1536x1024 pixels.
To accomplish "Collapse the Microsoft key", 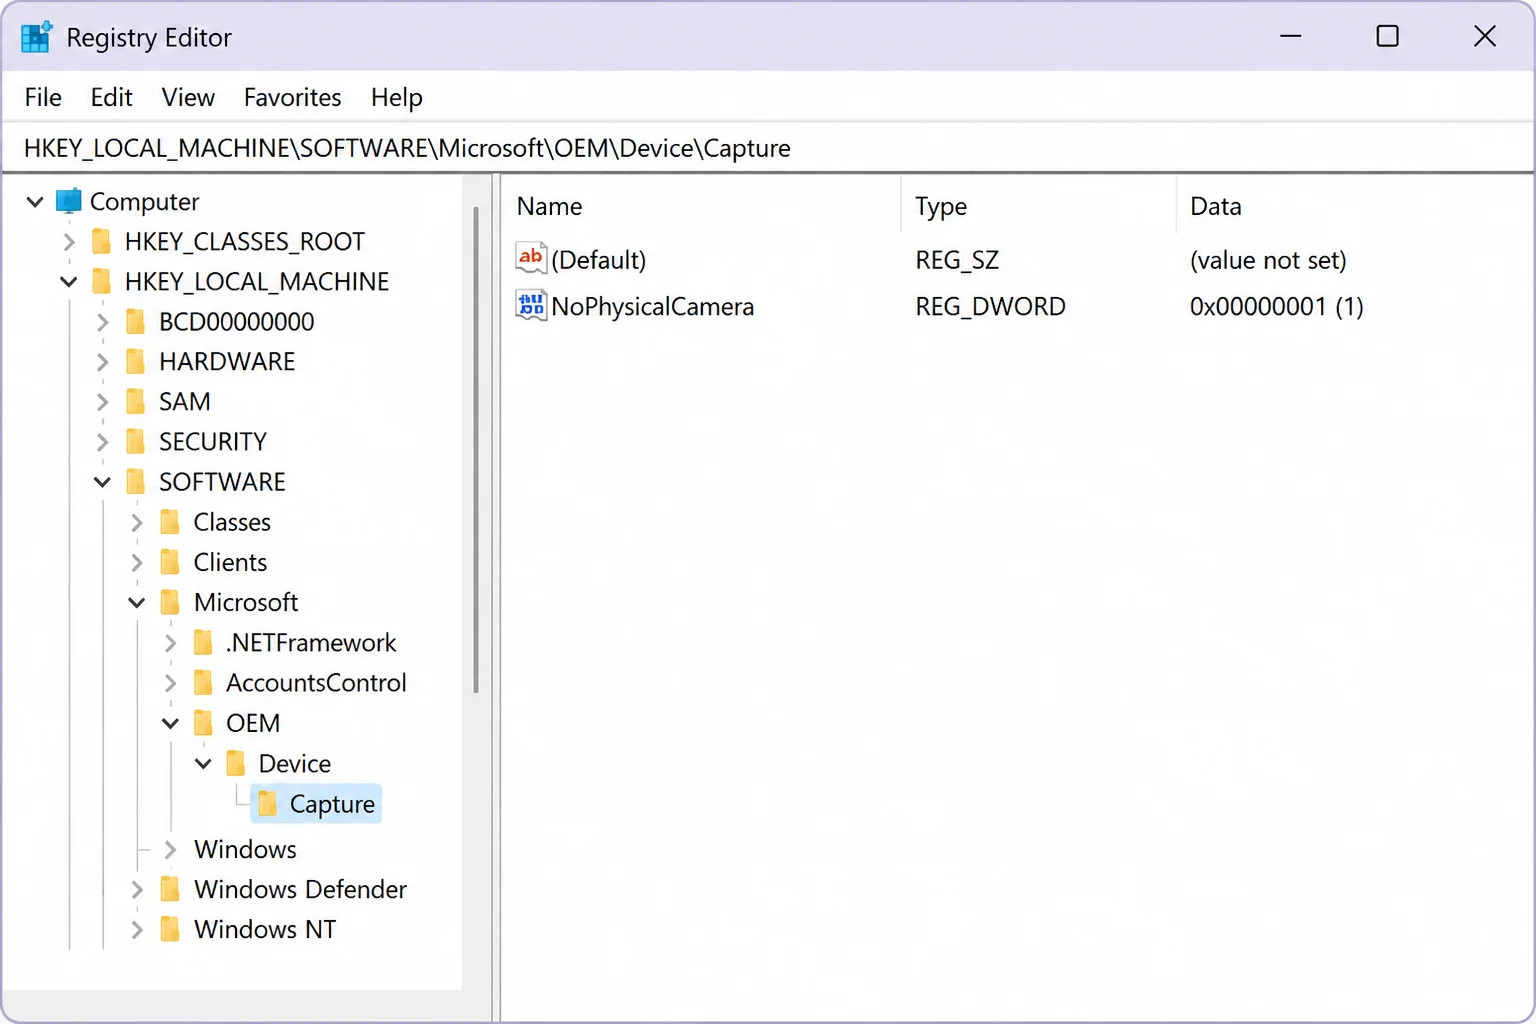I will point(137,603).
